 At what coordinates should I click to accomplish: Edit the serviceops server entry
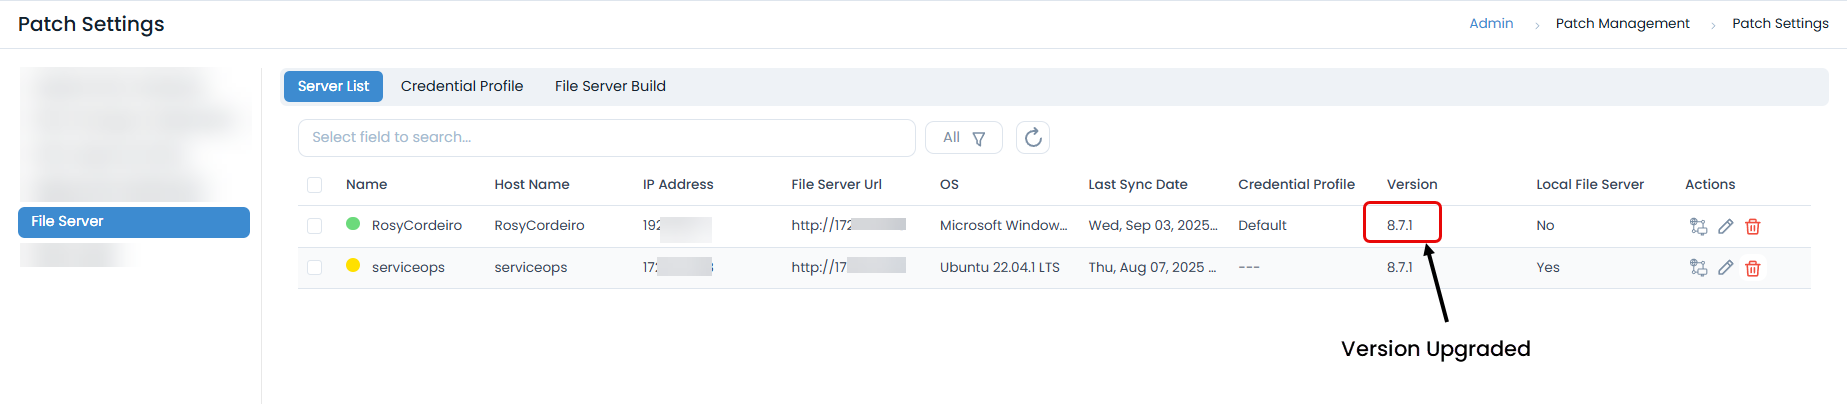click(x=1725, y=268)
